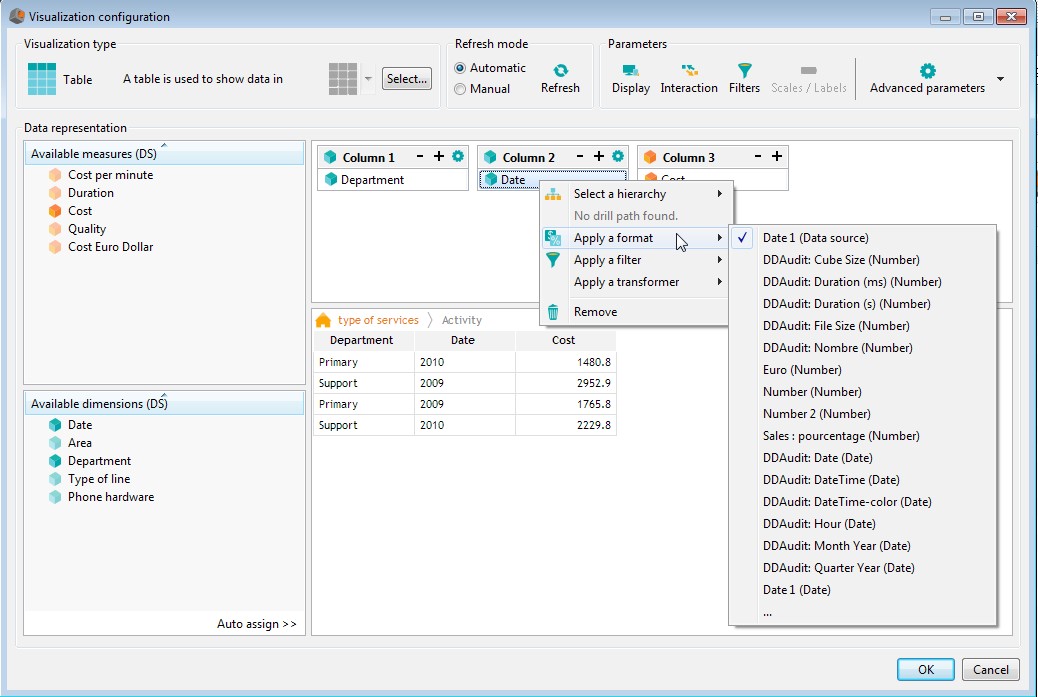Select the Phone hardware dimension
Screen dimensions: 1038x697
pos(111,496)
